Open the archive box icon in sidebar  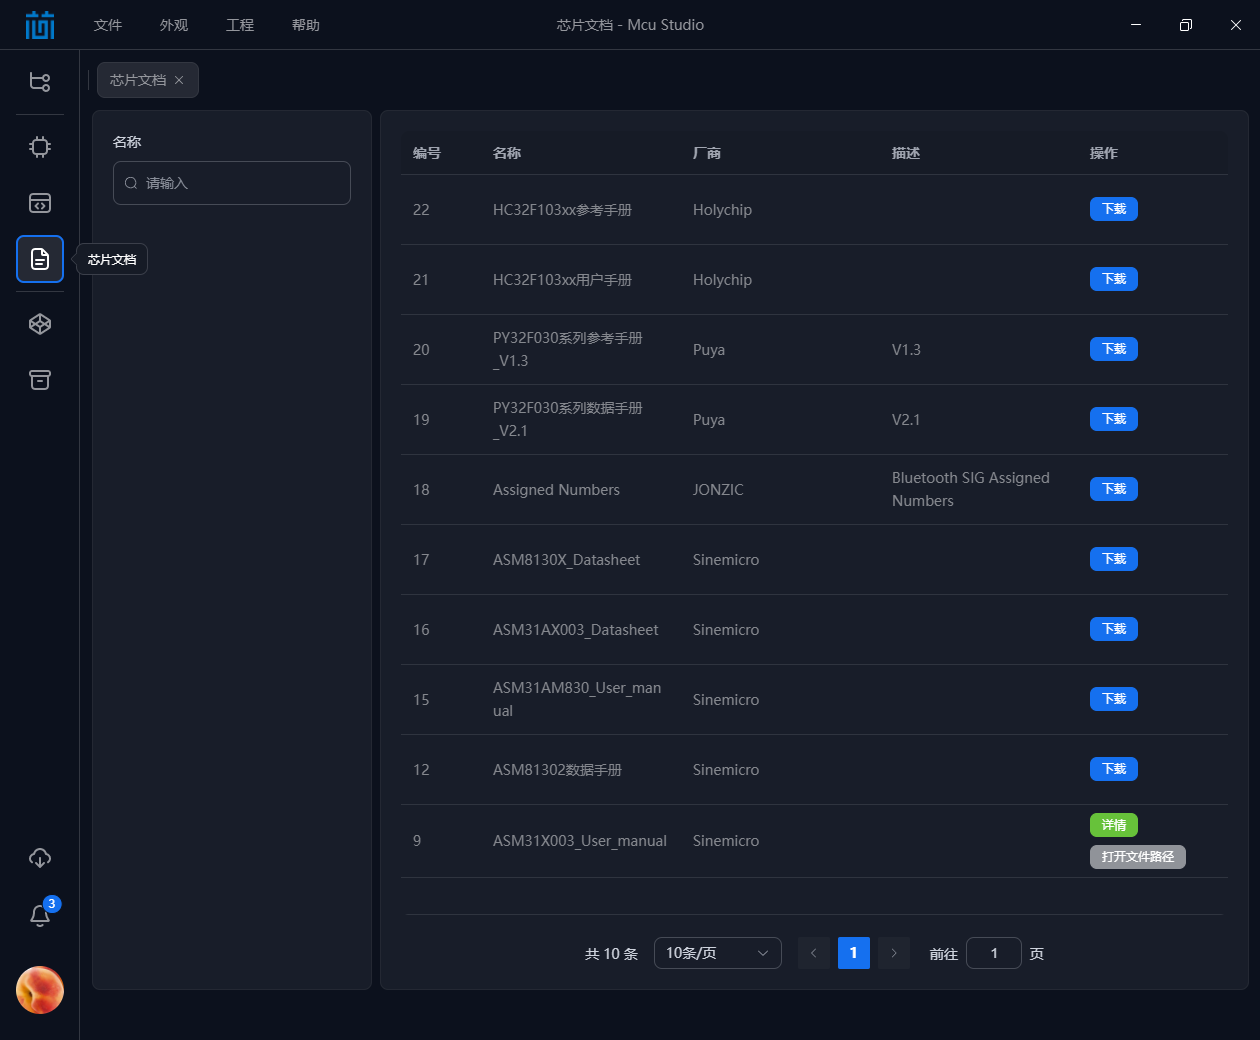[x=40, y=380]
